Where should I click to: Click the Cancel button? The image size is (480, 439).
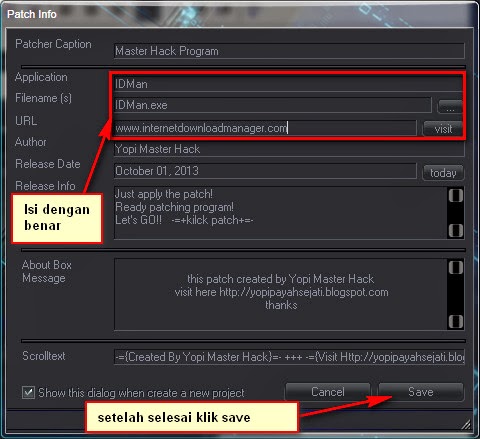tap(328, 392)
